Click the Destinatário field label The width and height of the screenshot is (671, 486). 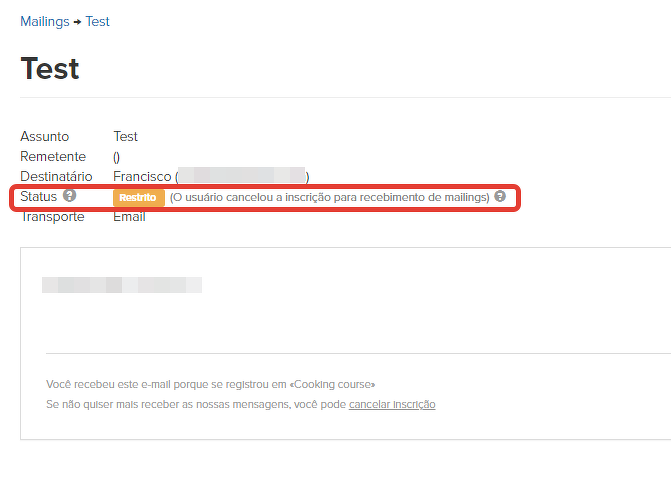click(x=56, y=176)
